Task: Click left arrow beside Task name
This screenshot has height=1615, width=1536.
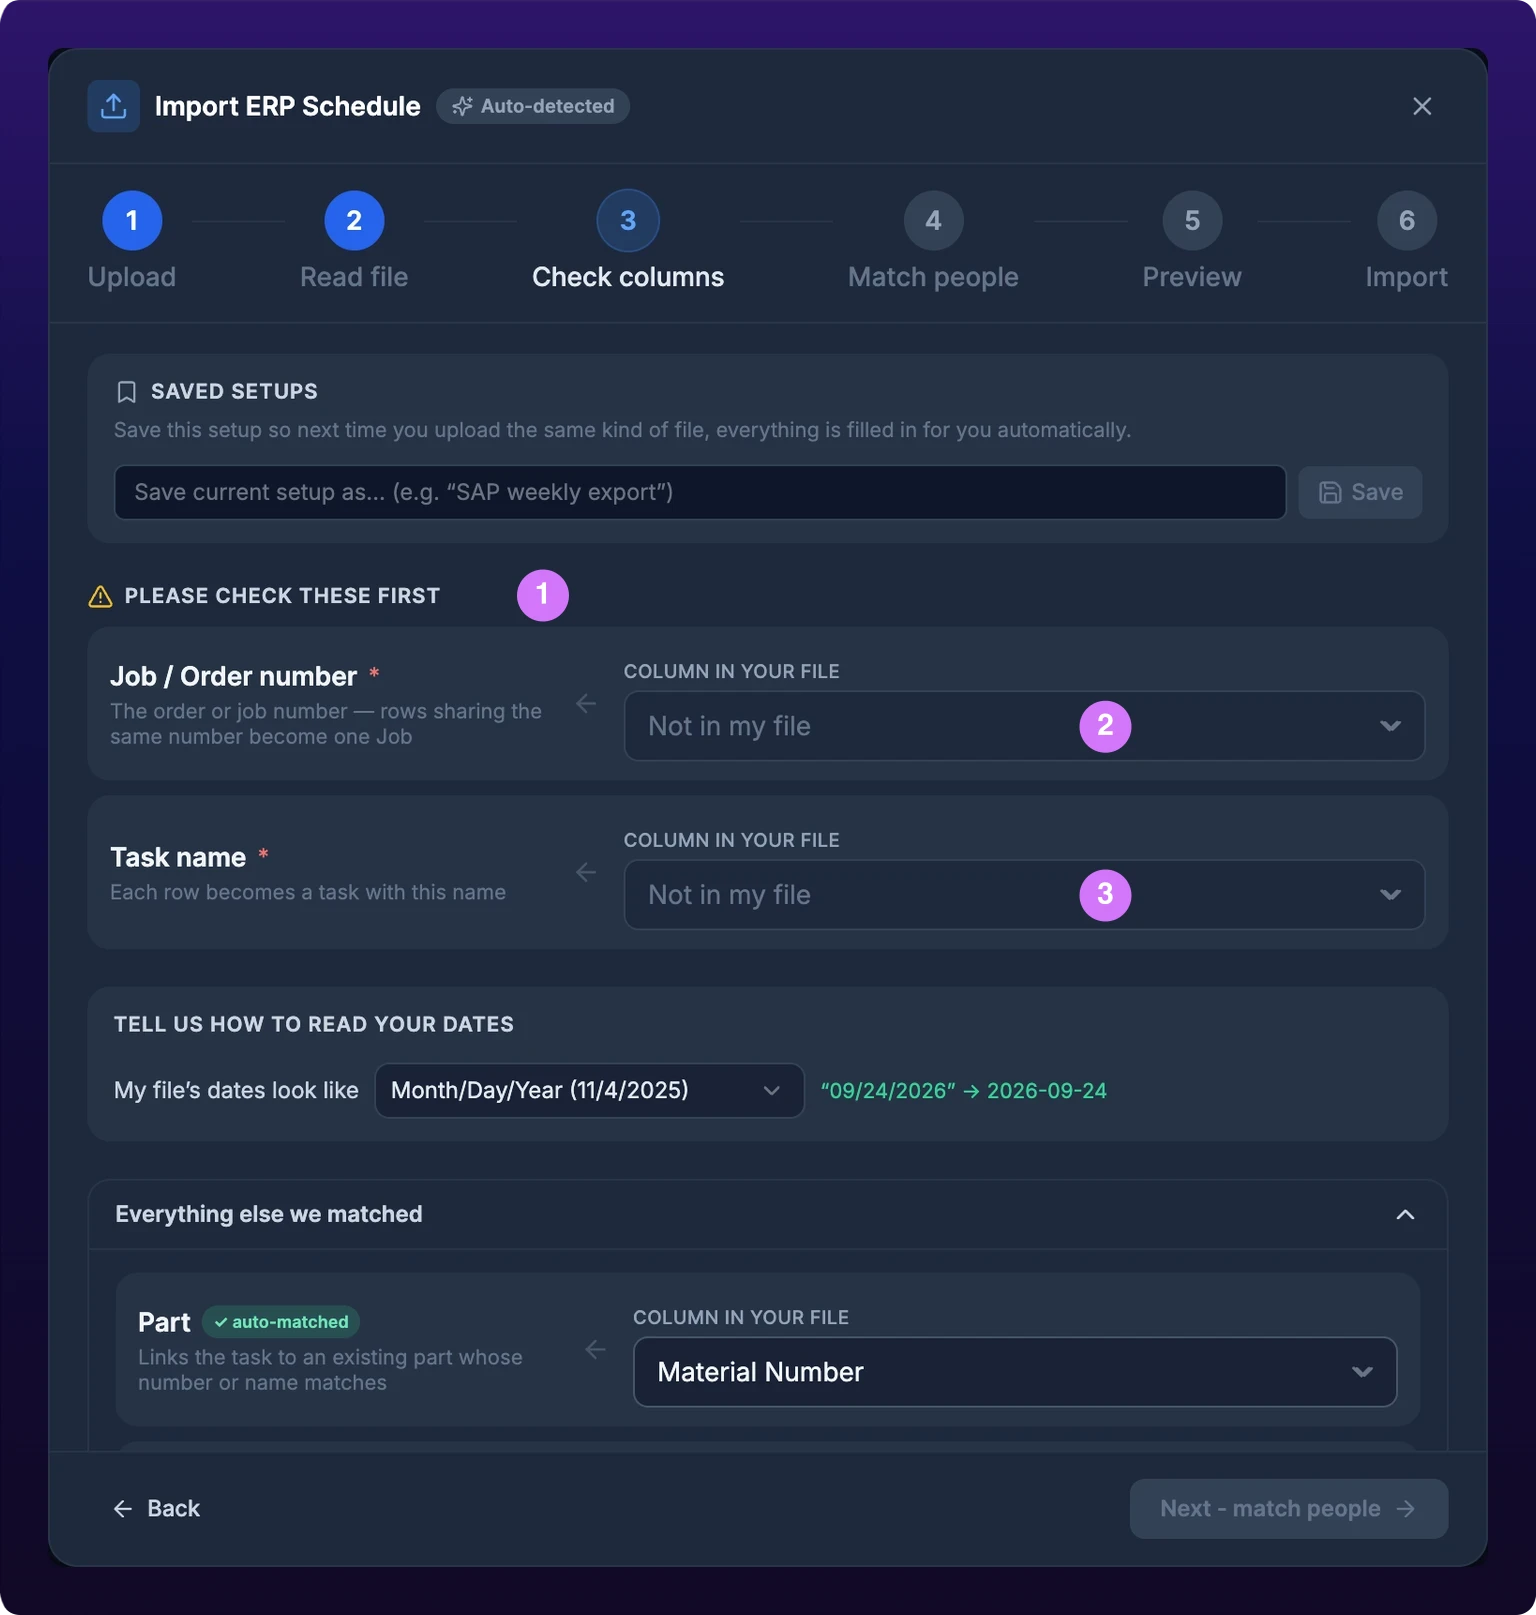Action: coord(586,873)
